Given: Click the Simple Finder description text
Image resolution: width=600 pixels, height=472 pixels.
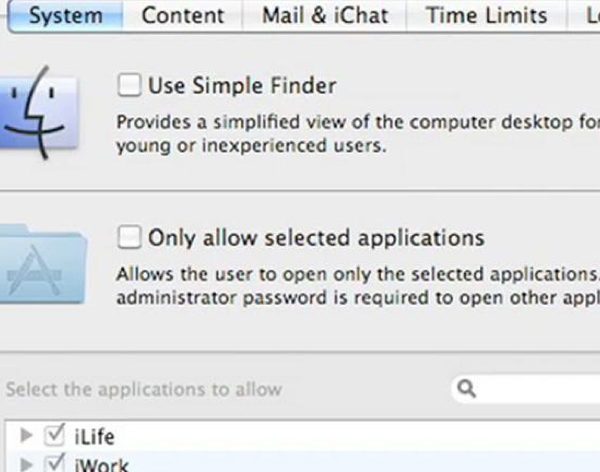Looking at the screenshot, I should (350, 133).
